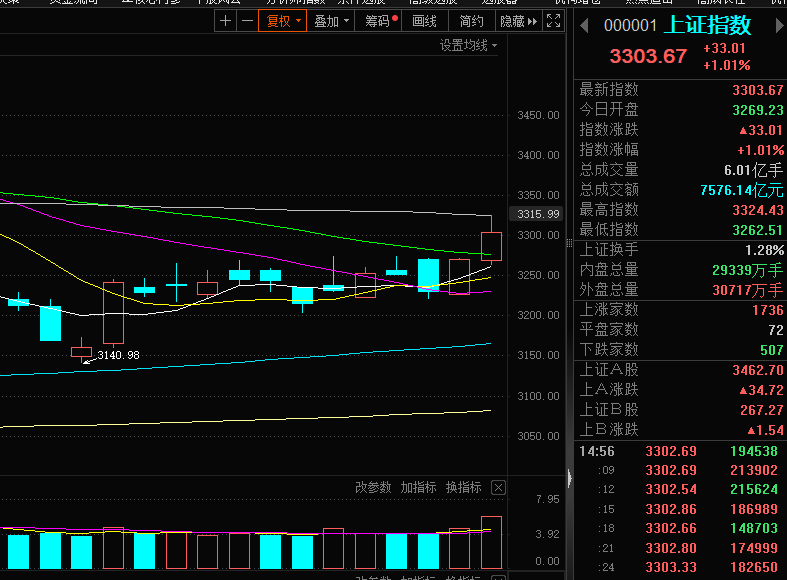
Task: Click 总成交额 value 7576.14亿元
Action: (742, 190)
